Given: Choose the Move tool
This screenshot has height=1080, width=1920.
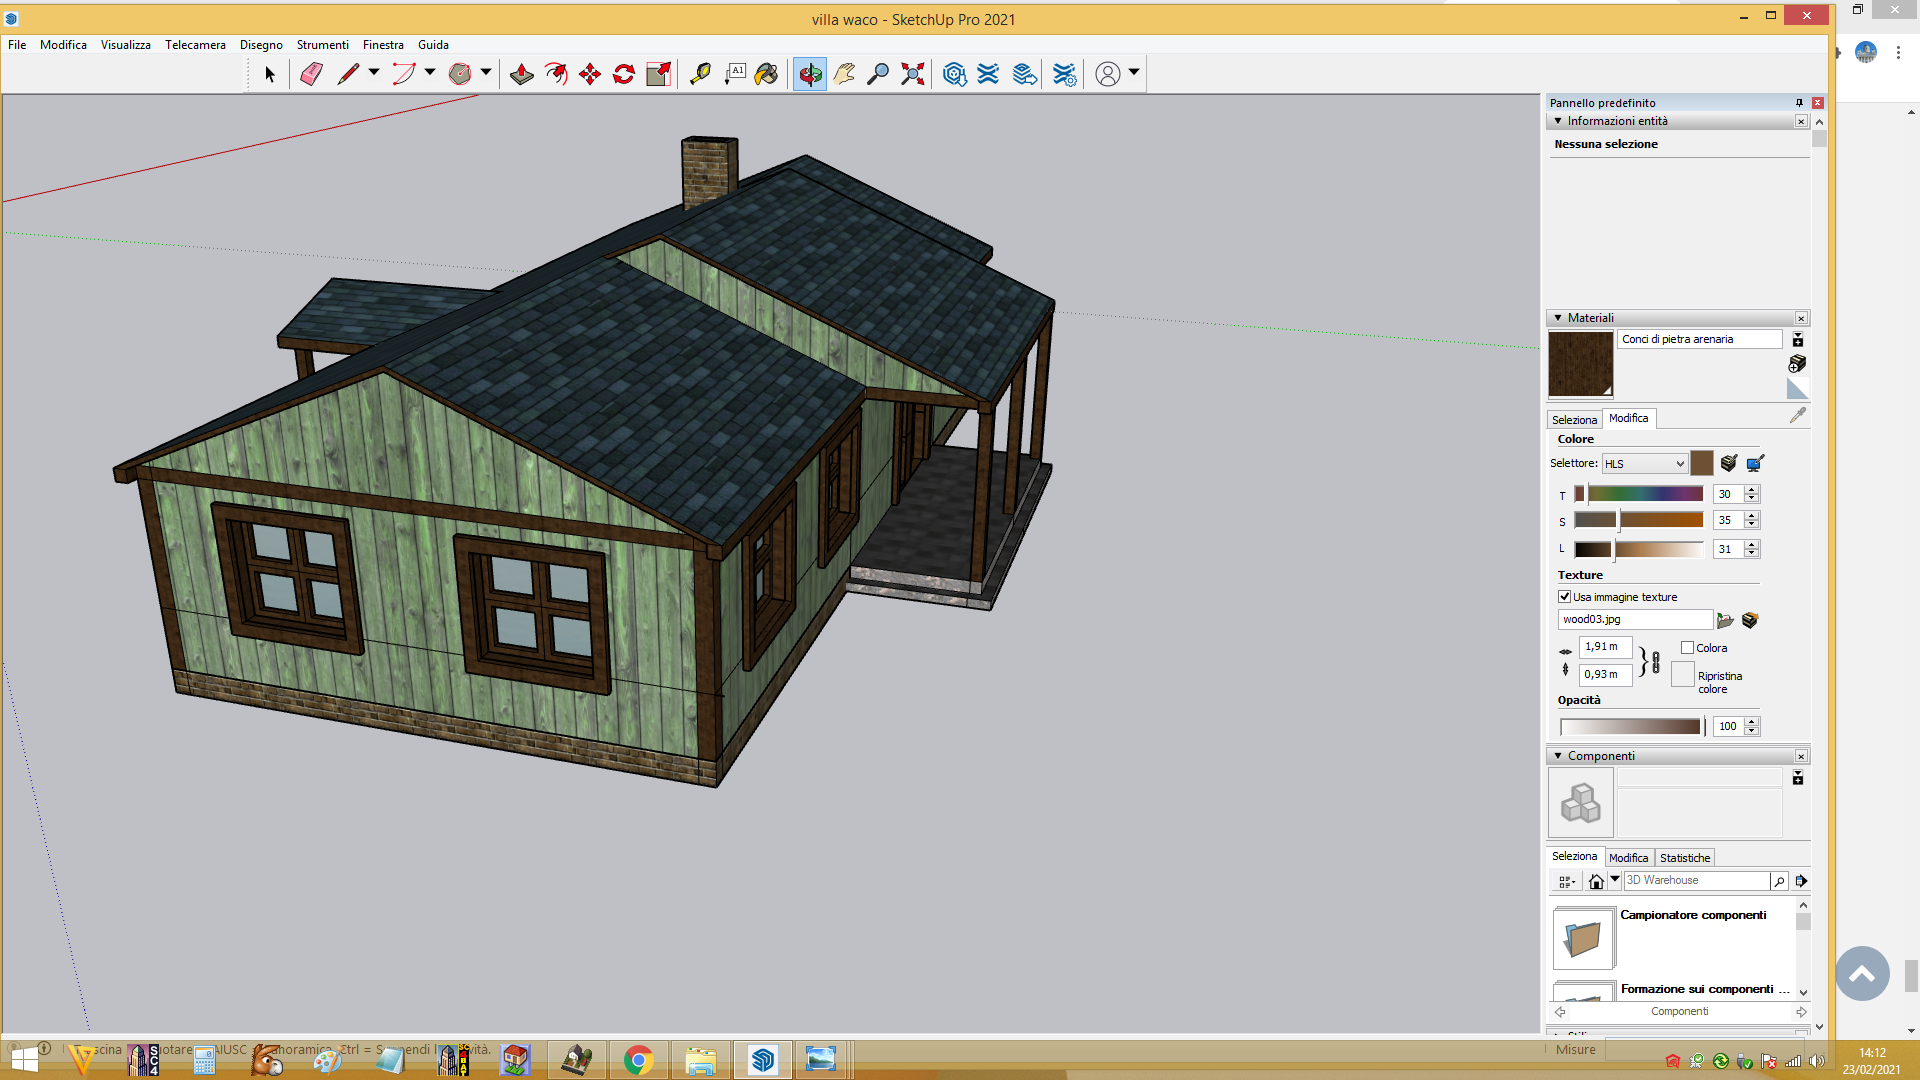Looking at the screenshot, I should click(x=590, y=74).
